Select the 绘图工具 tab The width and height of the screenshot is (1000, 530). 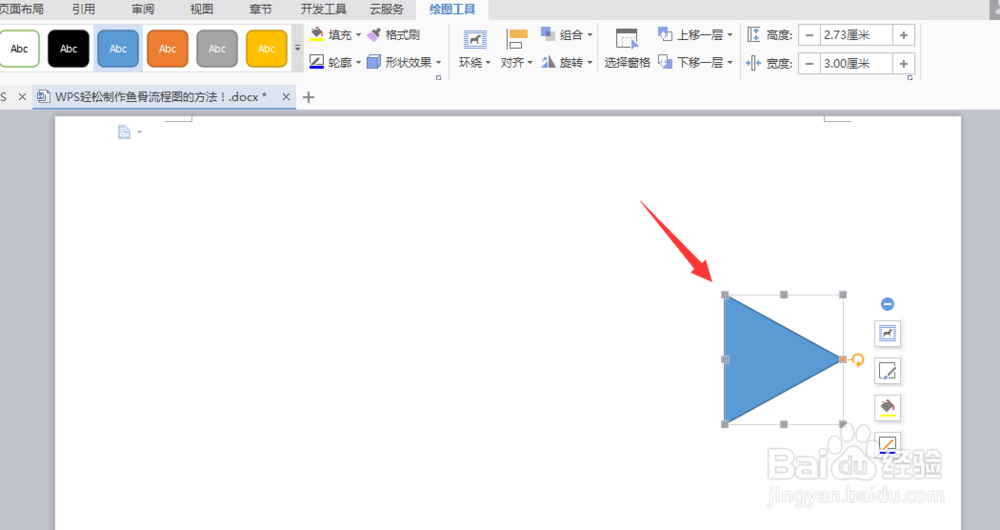452,10
